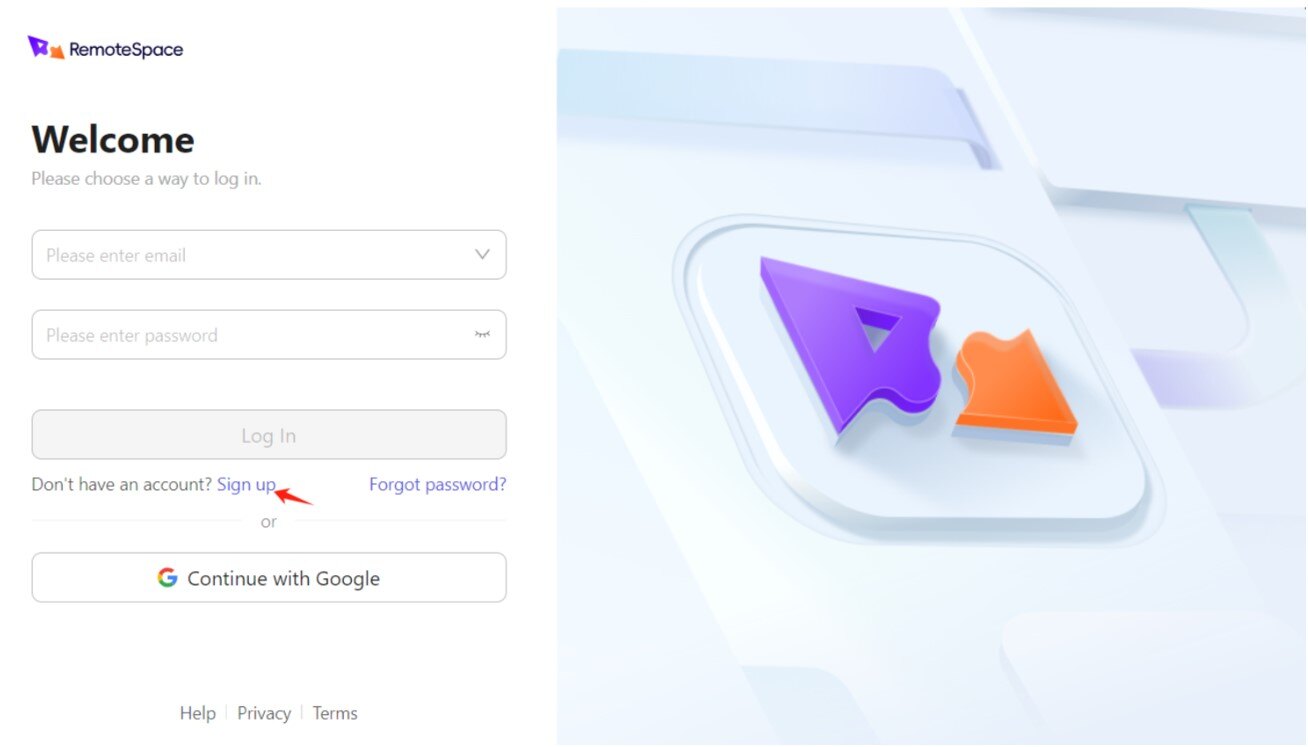Toggle password visibility in the password field
The height and width of the screenshot is (747, 1308).
pos(483,335)
